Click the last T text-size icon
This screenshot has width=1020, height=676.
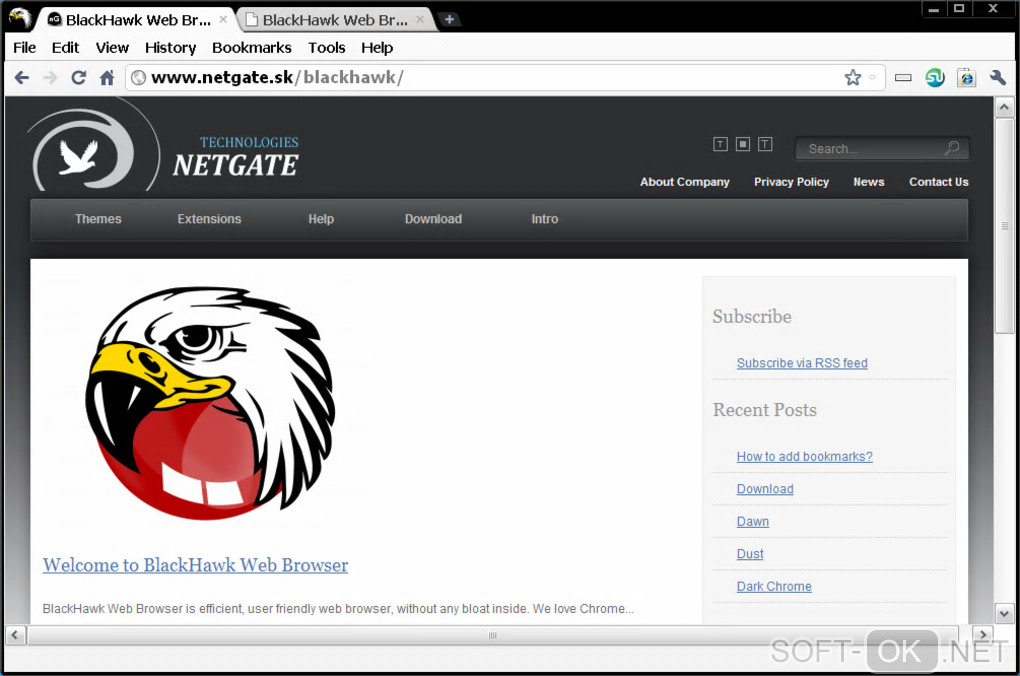click(x=765, y=144)
